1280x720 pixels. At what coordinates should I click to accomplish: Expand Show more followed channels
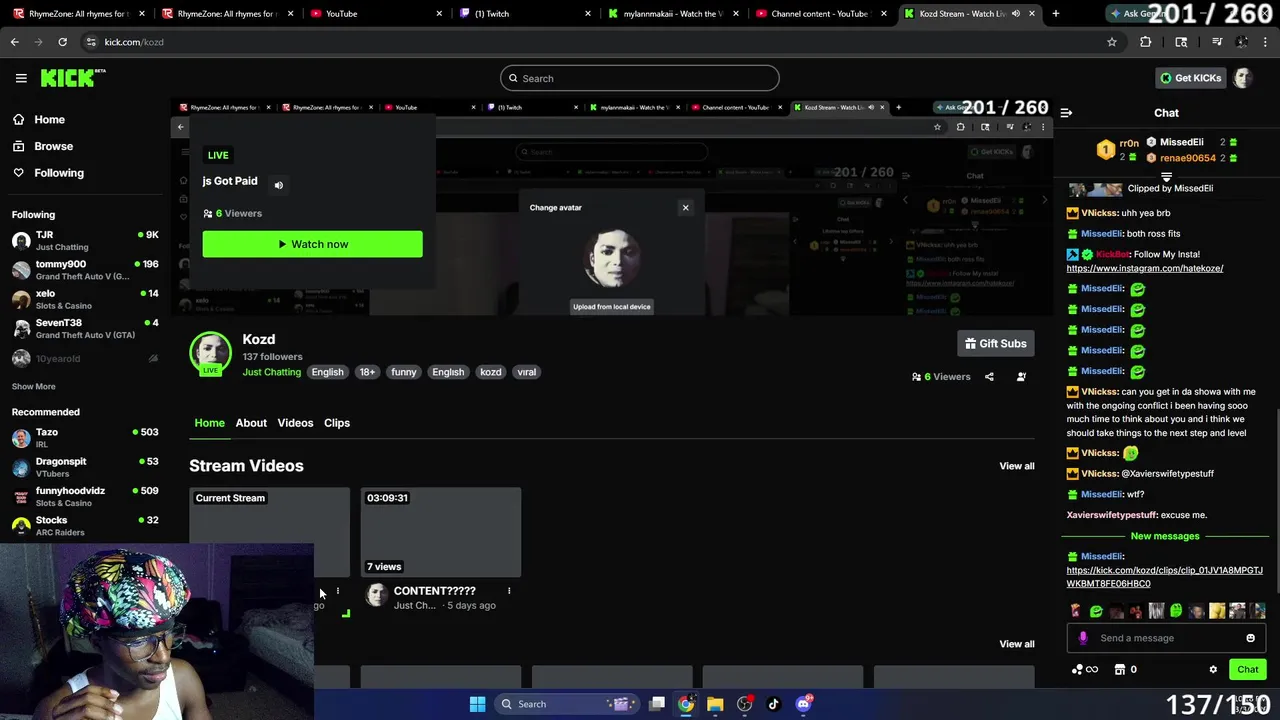coord(33,387)
